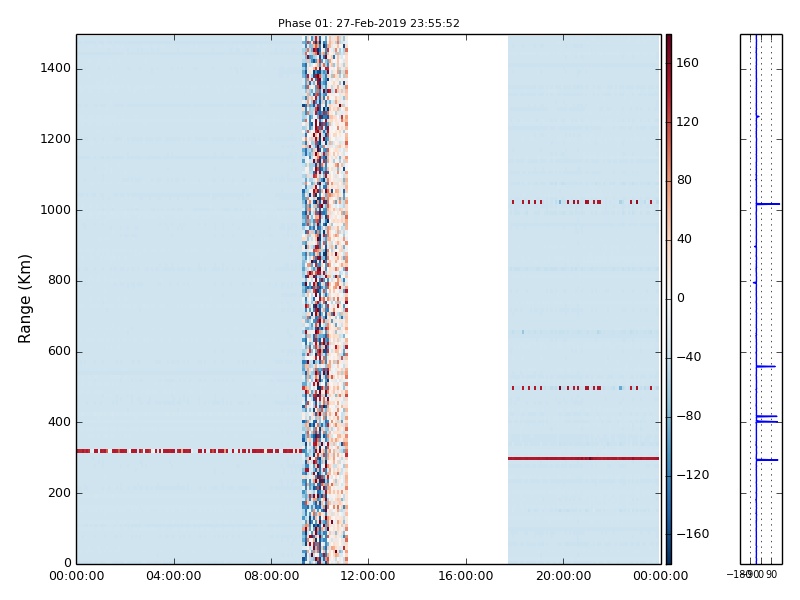The image size is (800, 600).
Task: Click the noisy phase band around 10:00:00
Action: [x=325, y=299]
